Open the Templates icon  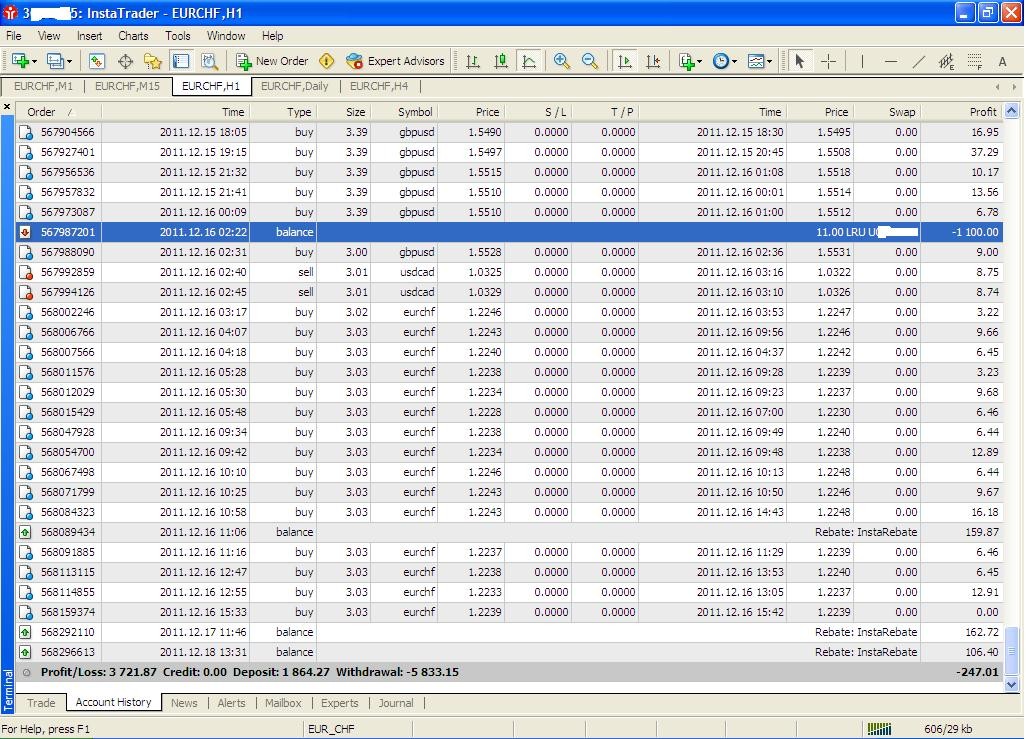click(756, 61)
